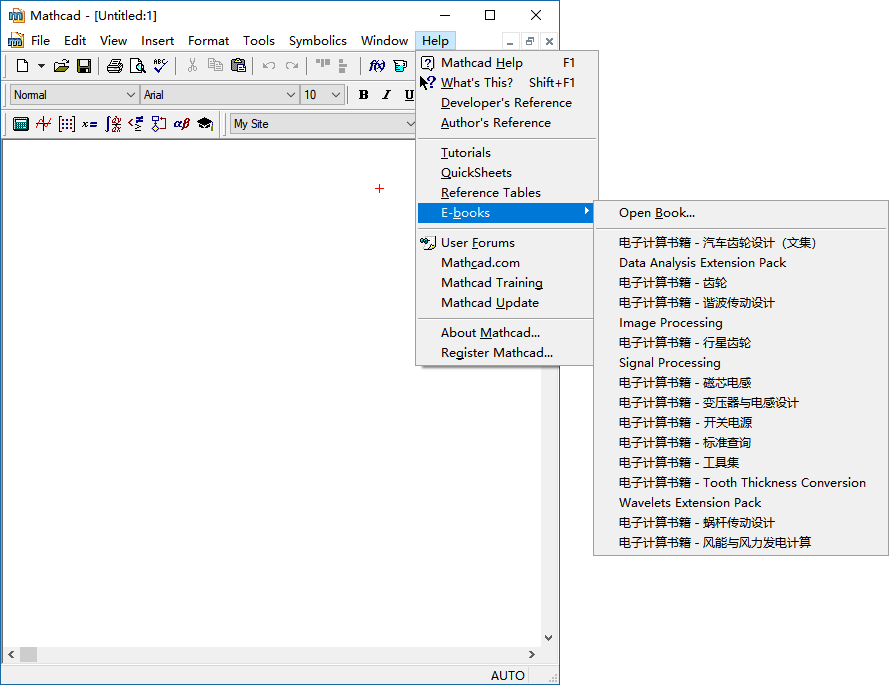The image size is (889, 685).
Task: Create a new worksheet with the New icon
Action: (x=22, y=66)
